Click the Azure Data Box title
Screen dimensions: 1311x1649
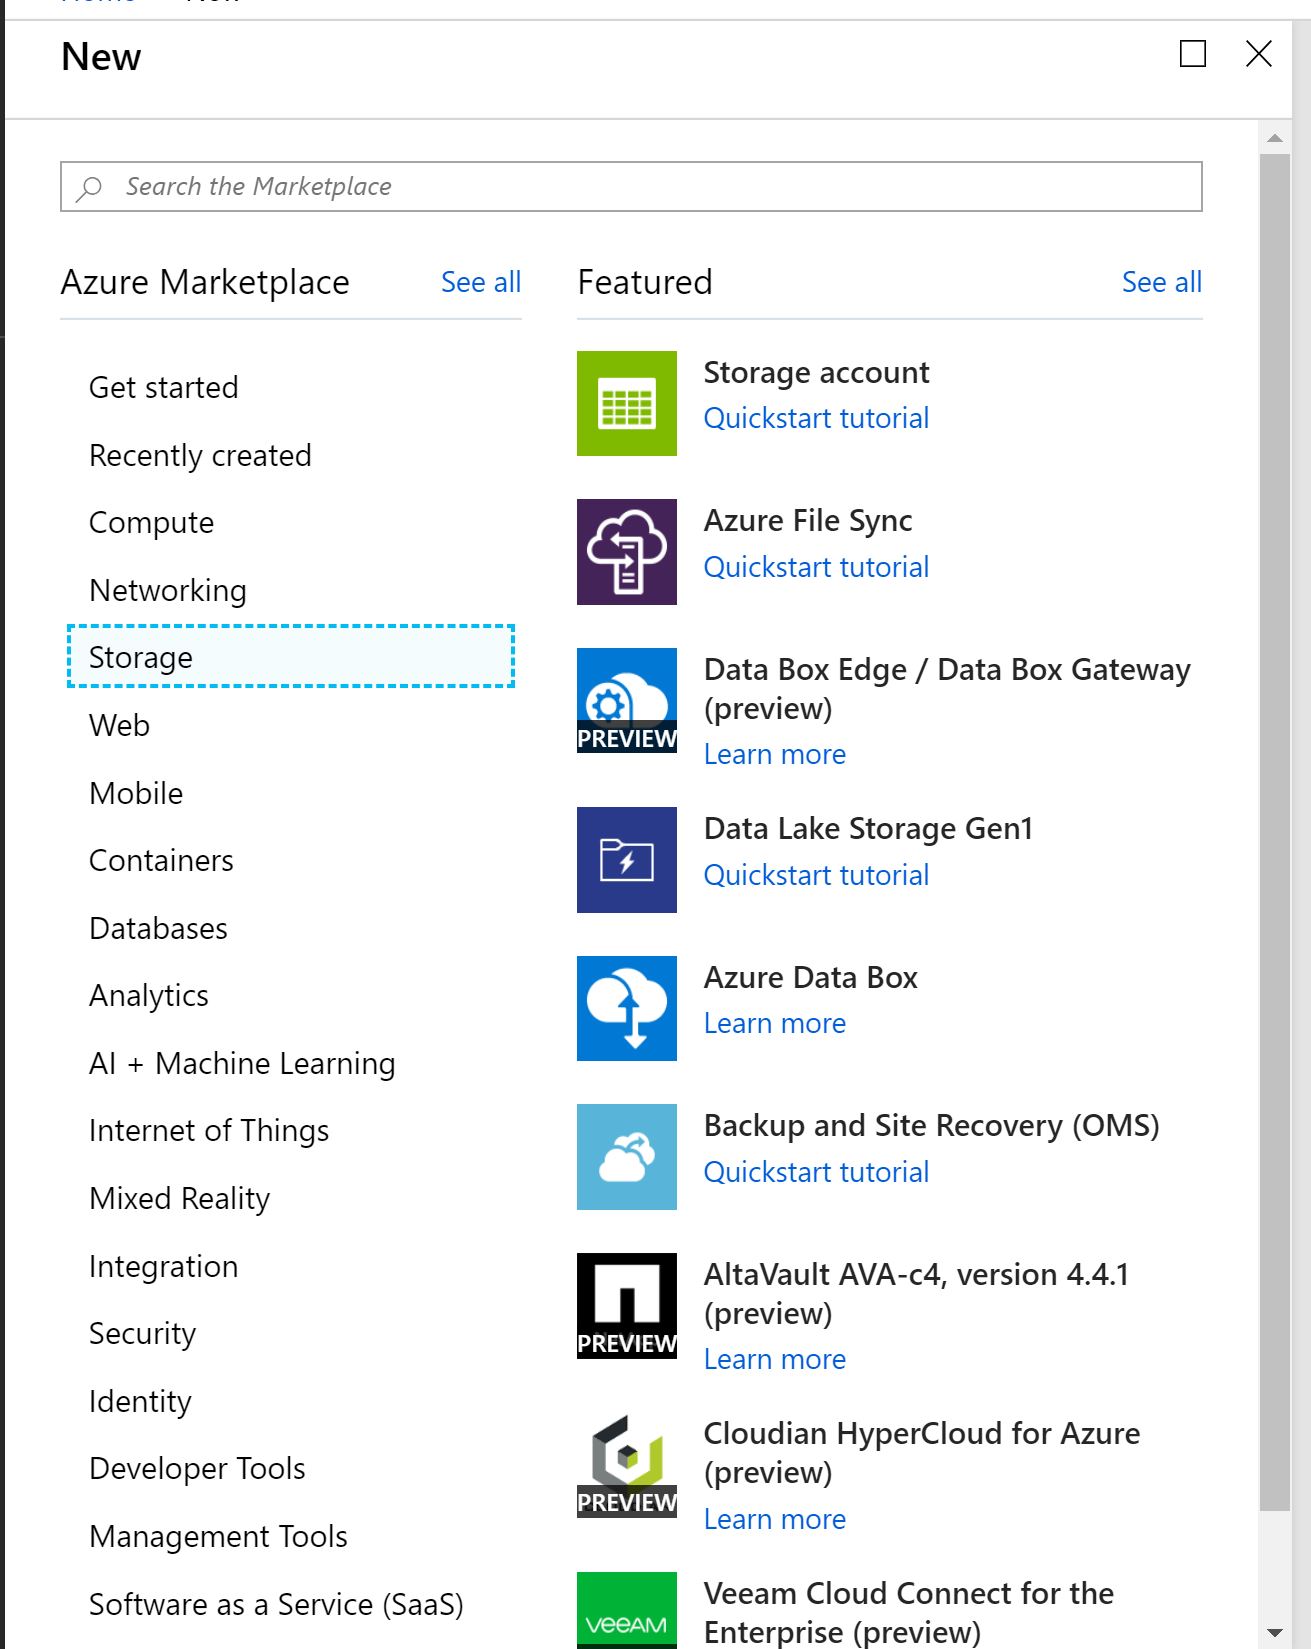(810, 977)
